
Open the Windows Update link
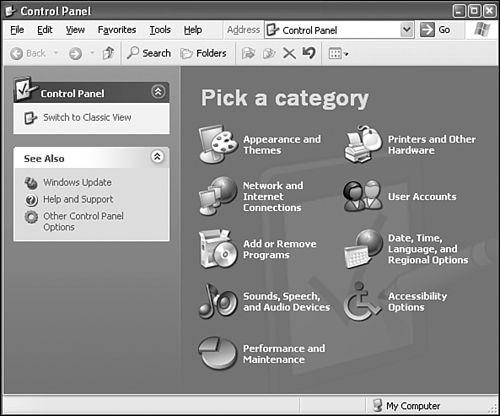[x=77, y=183]
